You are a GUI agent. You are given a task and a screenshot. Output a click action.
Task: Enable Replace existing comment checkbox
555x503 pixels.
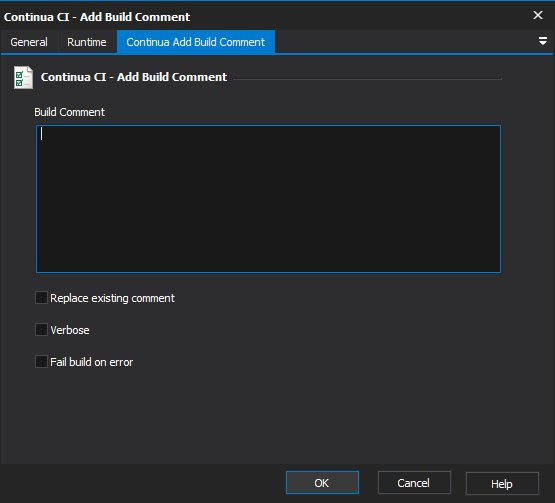click(41, 298)
